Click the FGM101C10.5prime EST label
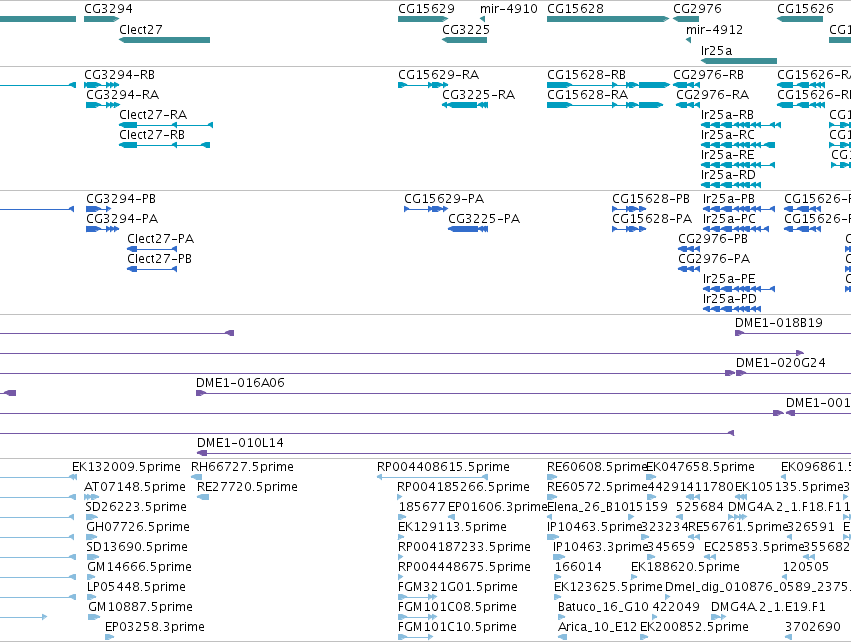This screenshot has height=642, width=851. (457, 627)
